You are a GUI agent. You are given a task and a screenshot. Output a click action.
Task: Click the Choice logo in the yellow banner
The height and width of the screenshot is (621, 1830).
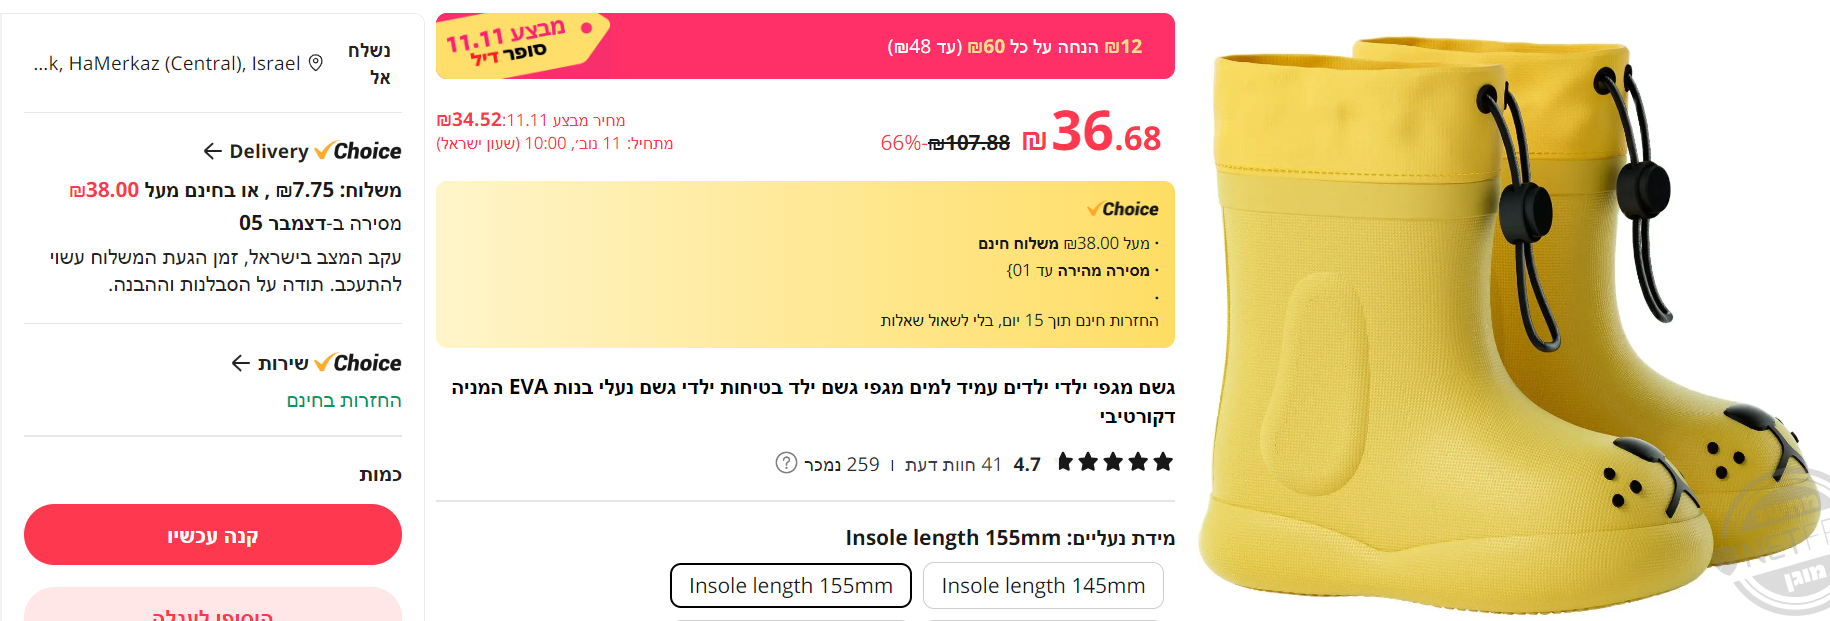point(1122,209)
